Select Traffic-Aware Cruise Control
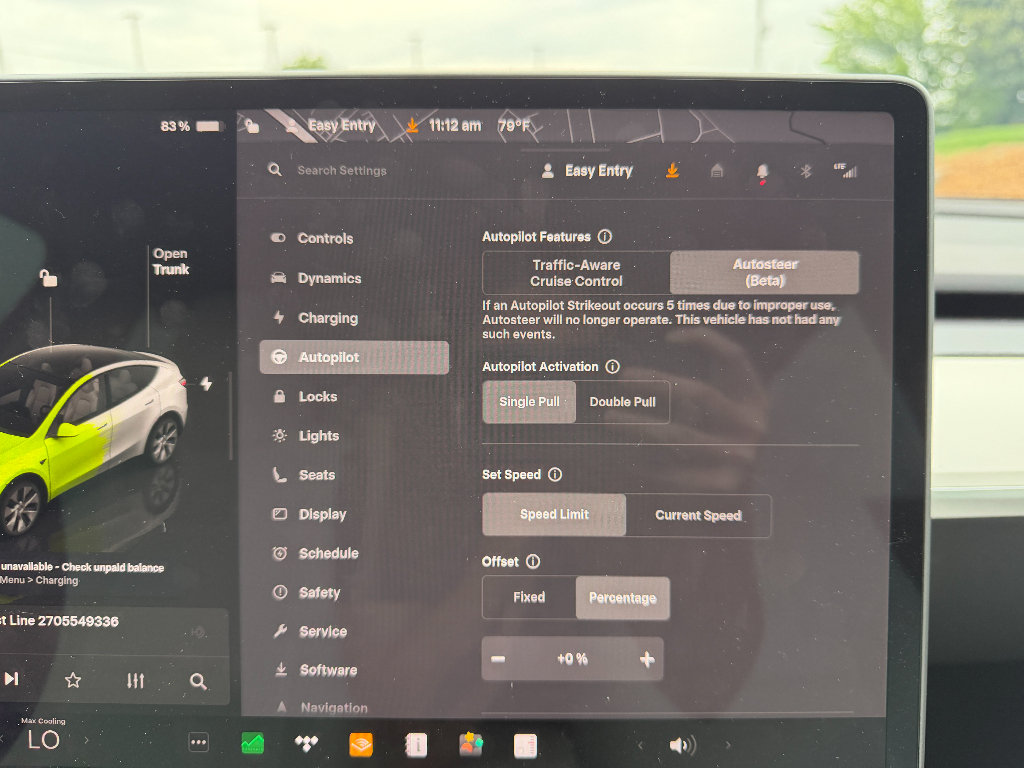Screen dimensions: 1024x768 point(576,273)
